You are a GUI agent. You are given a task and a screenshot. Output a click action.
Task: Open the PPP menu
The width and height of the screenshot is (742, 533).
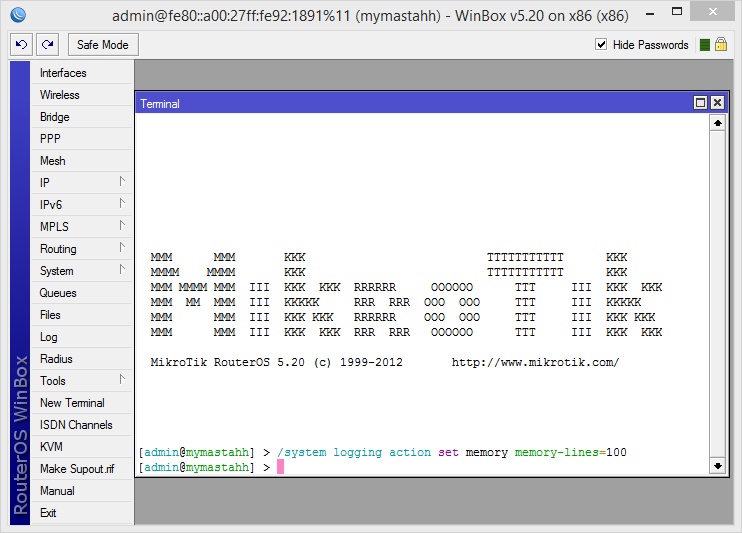[82, 139]
